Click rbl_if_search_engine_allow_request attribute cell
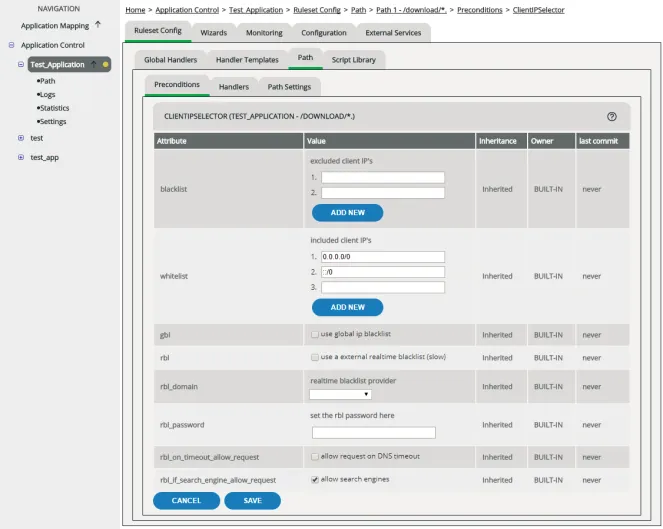Screen dimensions: 663x529 click(x=228, y=480)
